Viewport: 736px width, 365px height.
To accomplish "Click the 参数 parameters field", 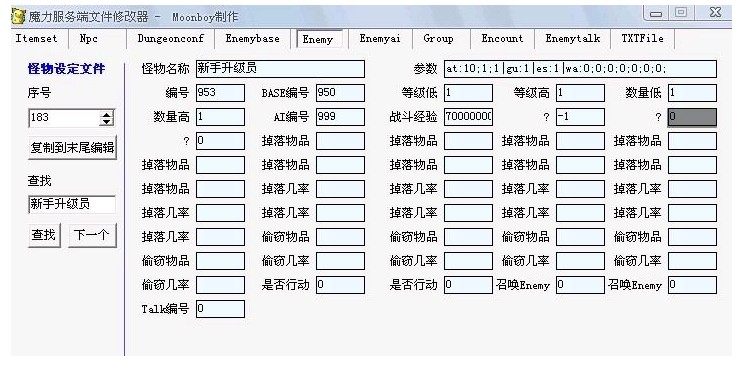I will click(x=580, y=69).
